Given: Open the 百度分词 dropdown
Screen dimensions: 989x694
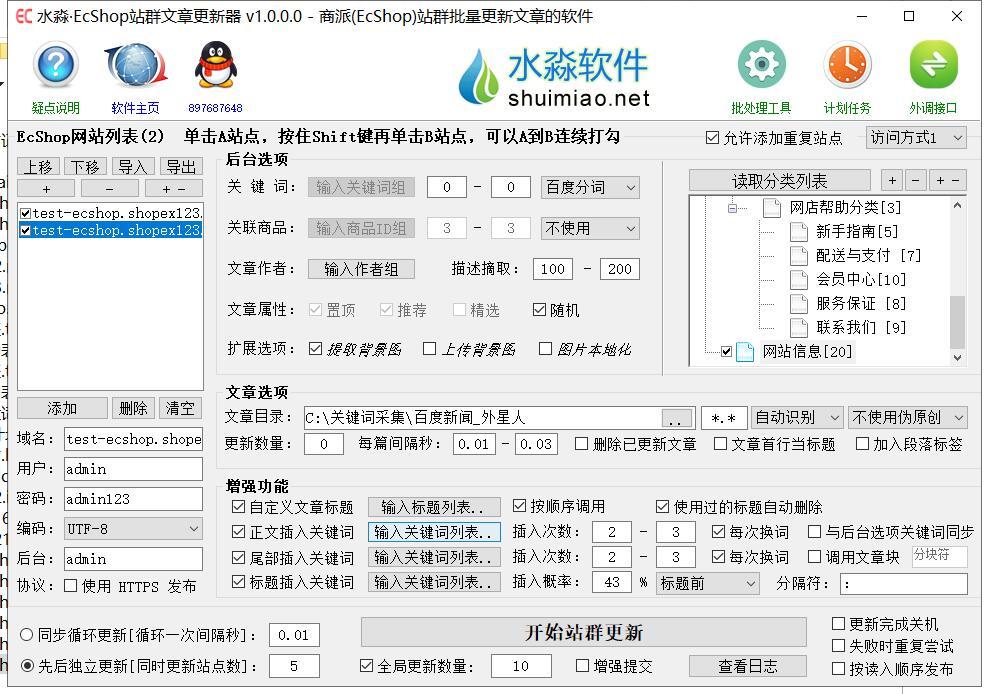Looking at the screenshot, I should [589, 187].
